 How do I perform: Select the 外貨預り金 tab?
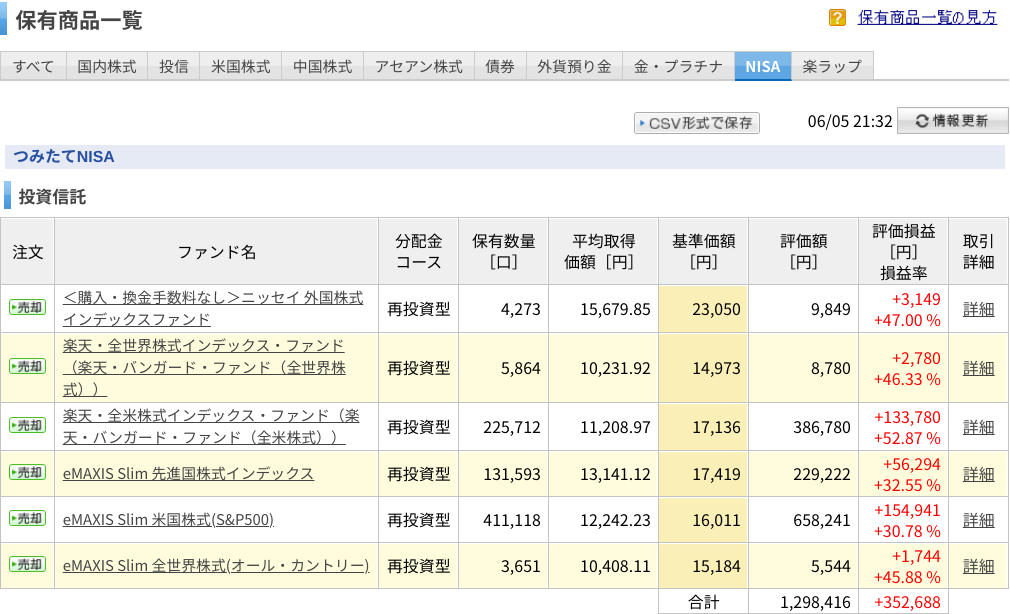click(x=575, y=66)
